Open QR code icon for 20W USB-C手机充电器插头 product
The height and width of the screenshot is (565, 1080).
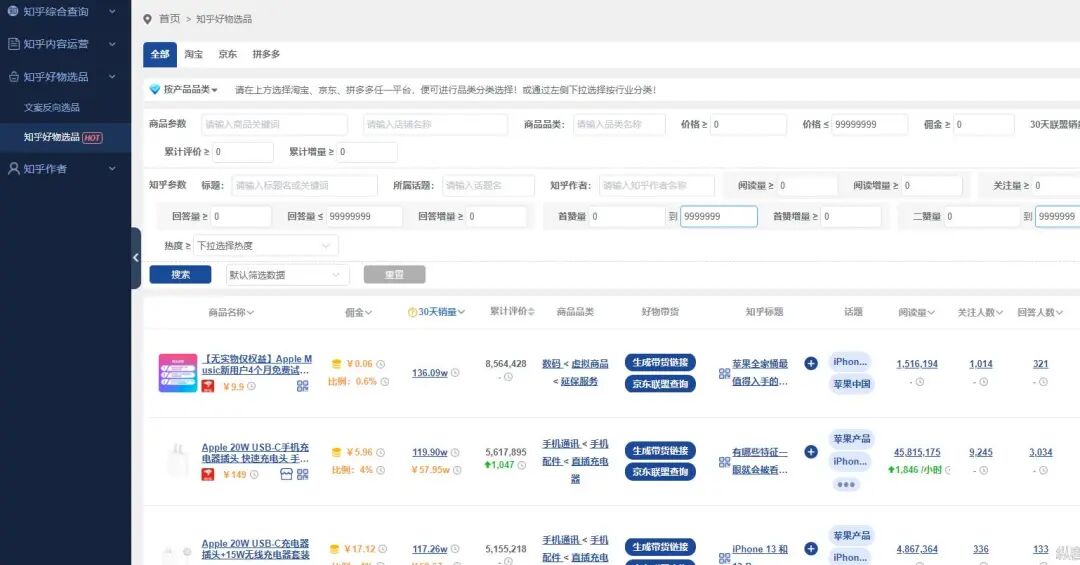click(302, 474)
